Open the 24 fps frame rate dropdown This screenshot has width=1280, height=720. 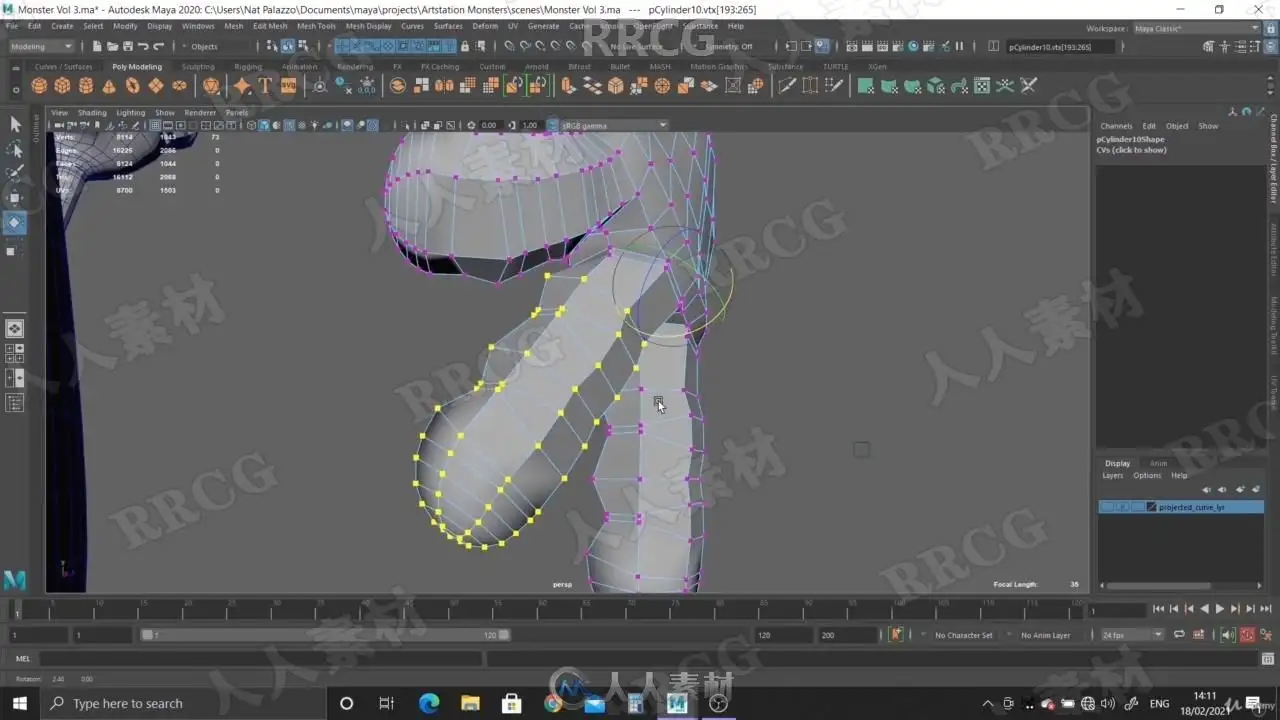pyautogui.click(x=1132, y=635)
